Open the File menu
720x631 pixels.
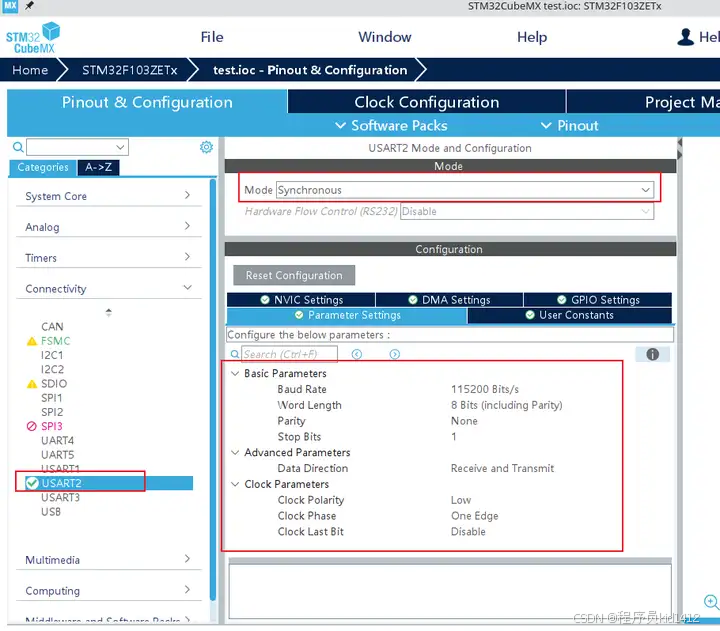(x=212, y=37)
